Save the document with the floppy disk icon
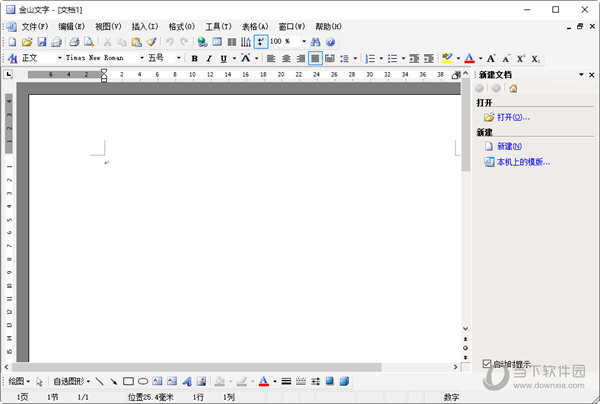This screenshot has width=600, height=404. pos(41,42)
